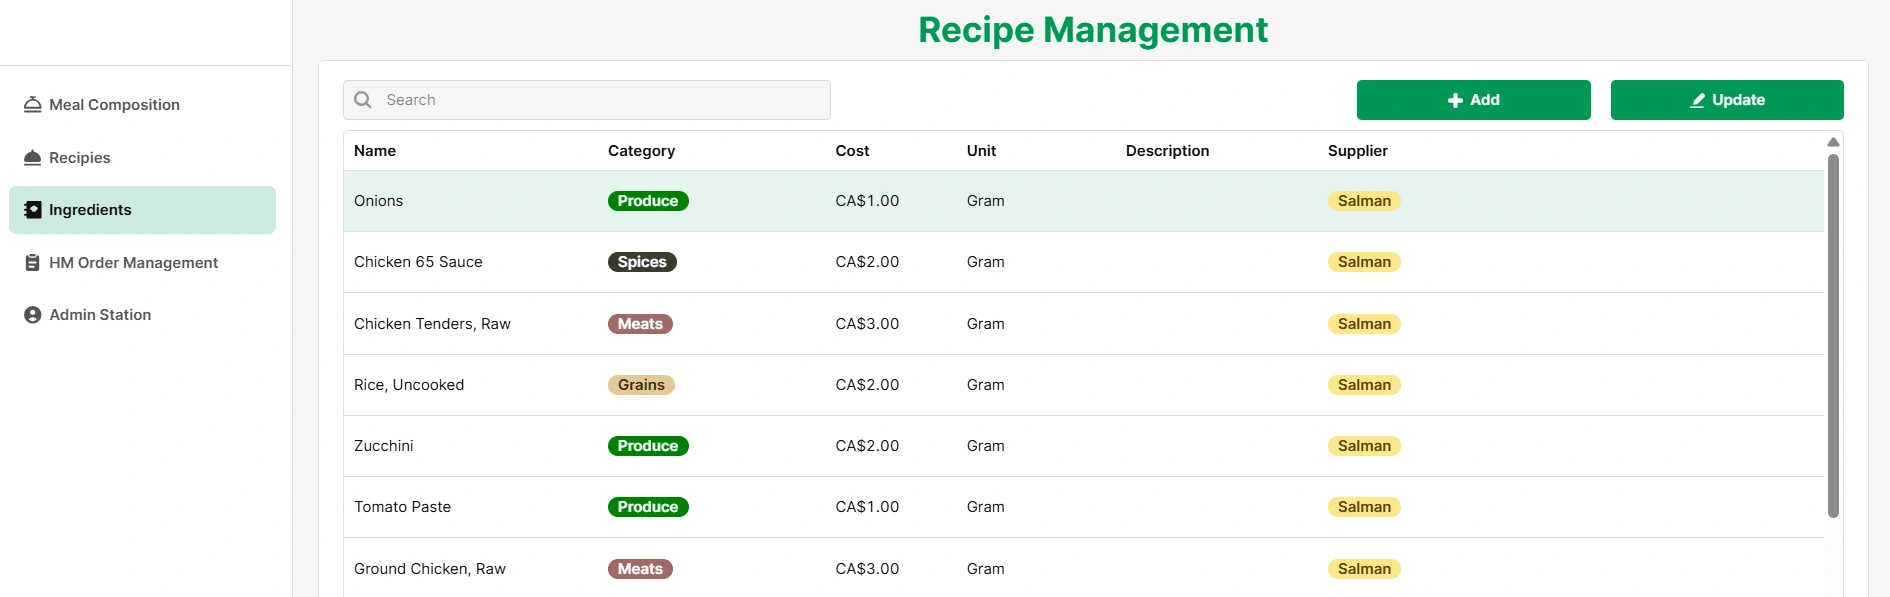Screen dimensions: 1890x597
Task: Click the Recipies dish icon in sidebar
Action: click(x=33, y=158)
